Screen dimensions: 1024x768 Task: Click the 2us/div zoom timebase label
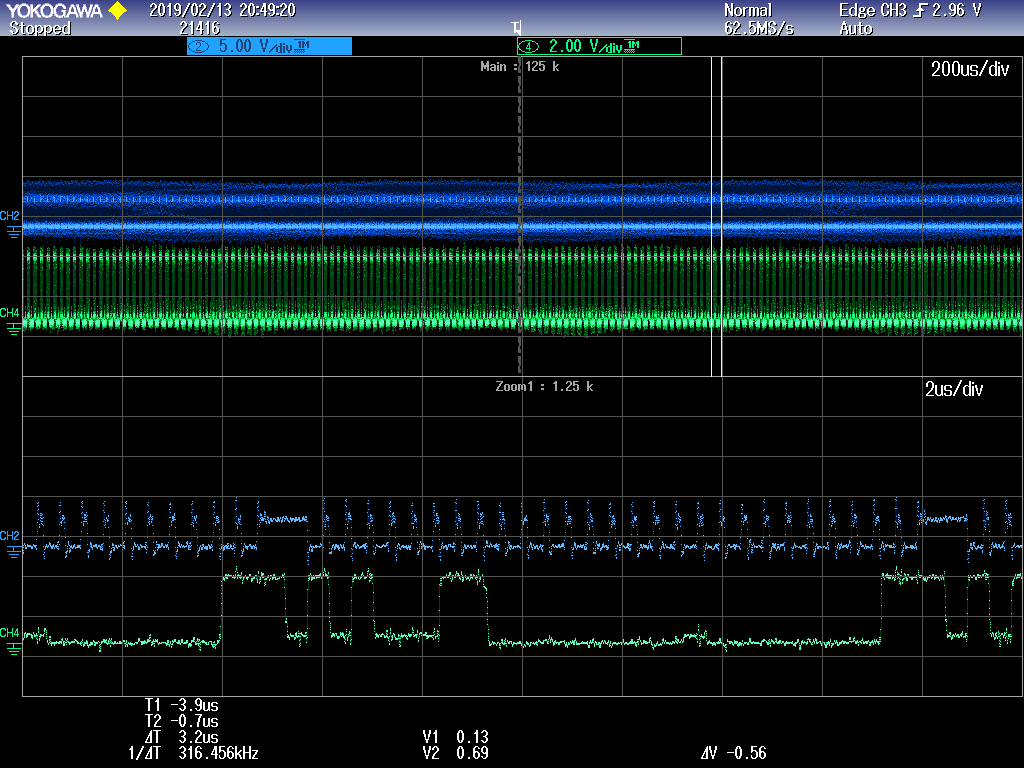953,389
